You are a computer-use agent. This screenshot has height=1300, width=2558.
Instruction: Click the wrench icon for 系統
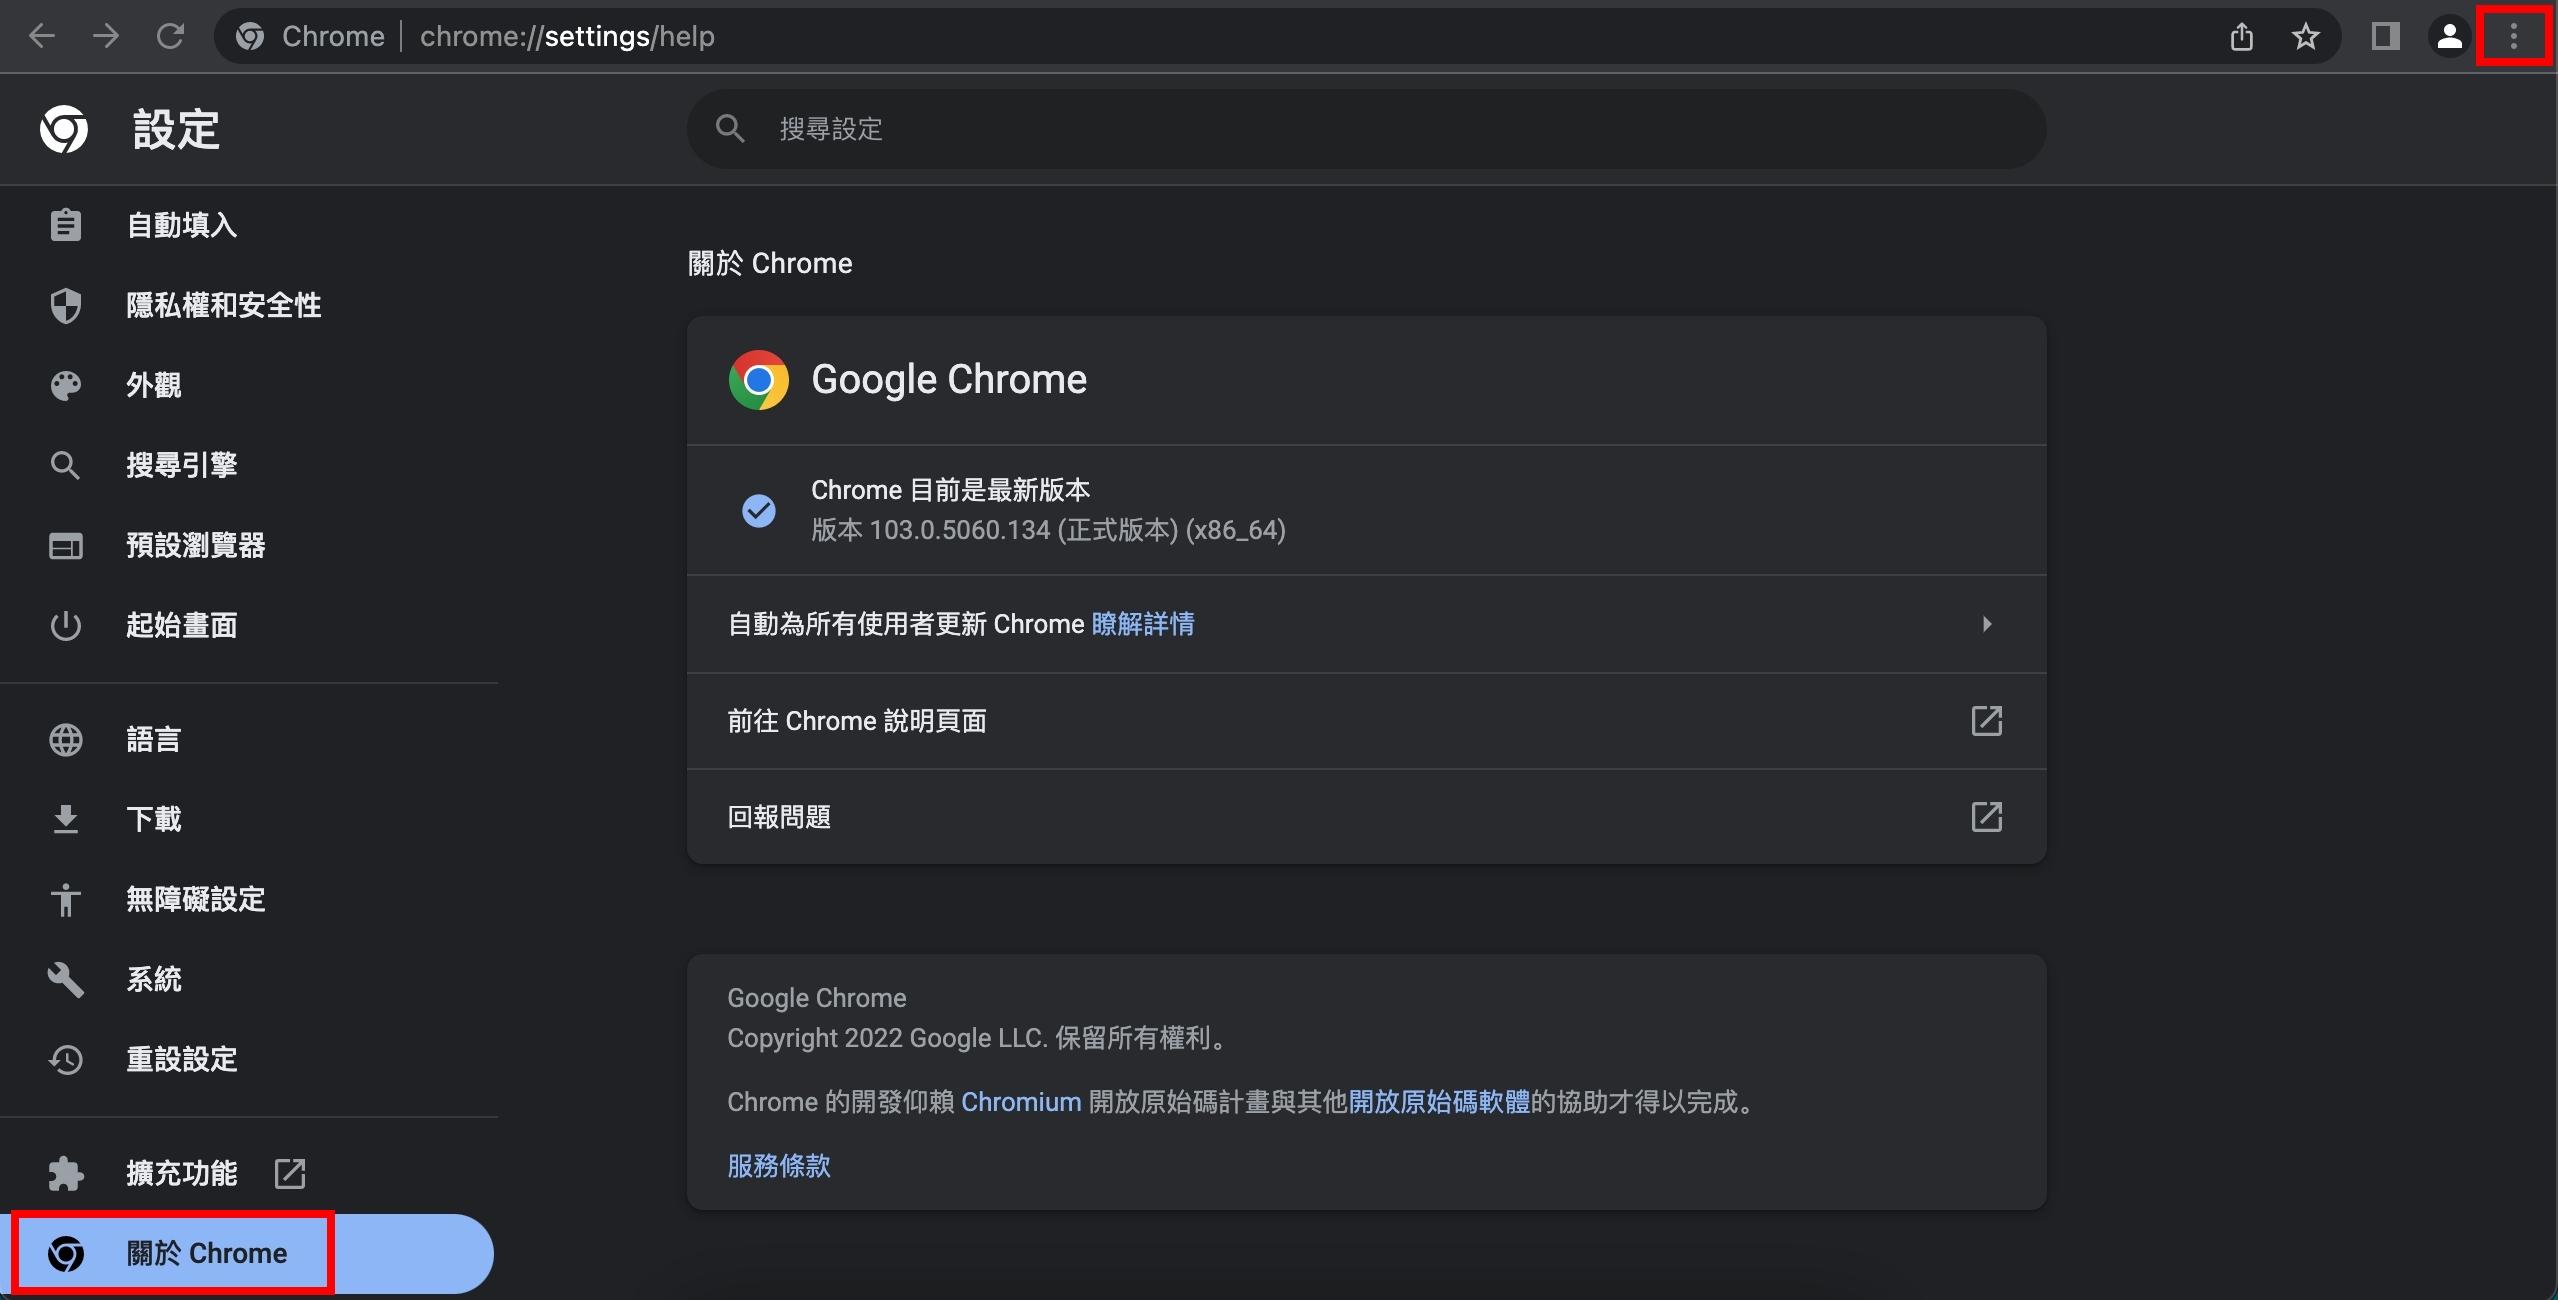66,979
